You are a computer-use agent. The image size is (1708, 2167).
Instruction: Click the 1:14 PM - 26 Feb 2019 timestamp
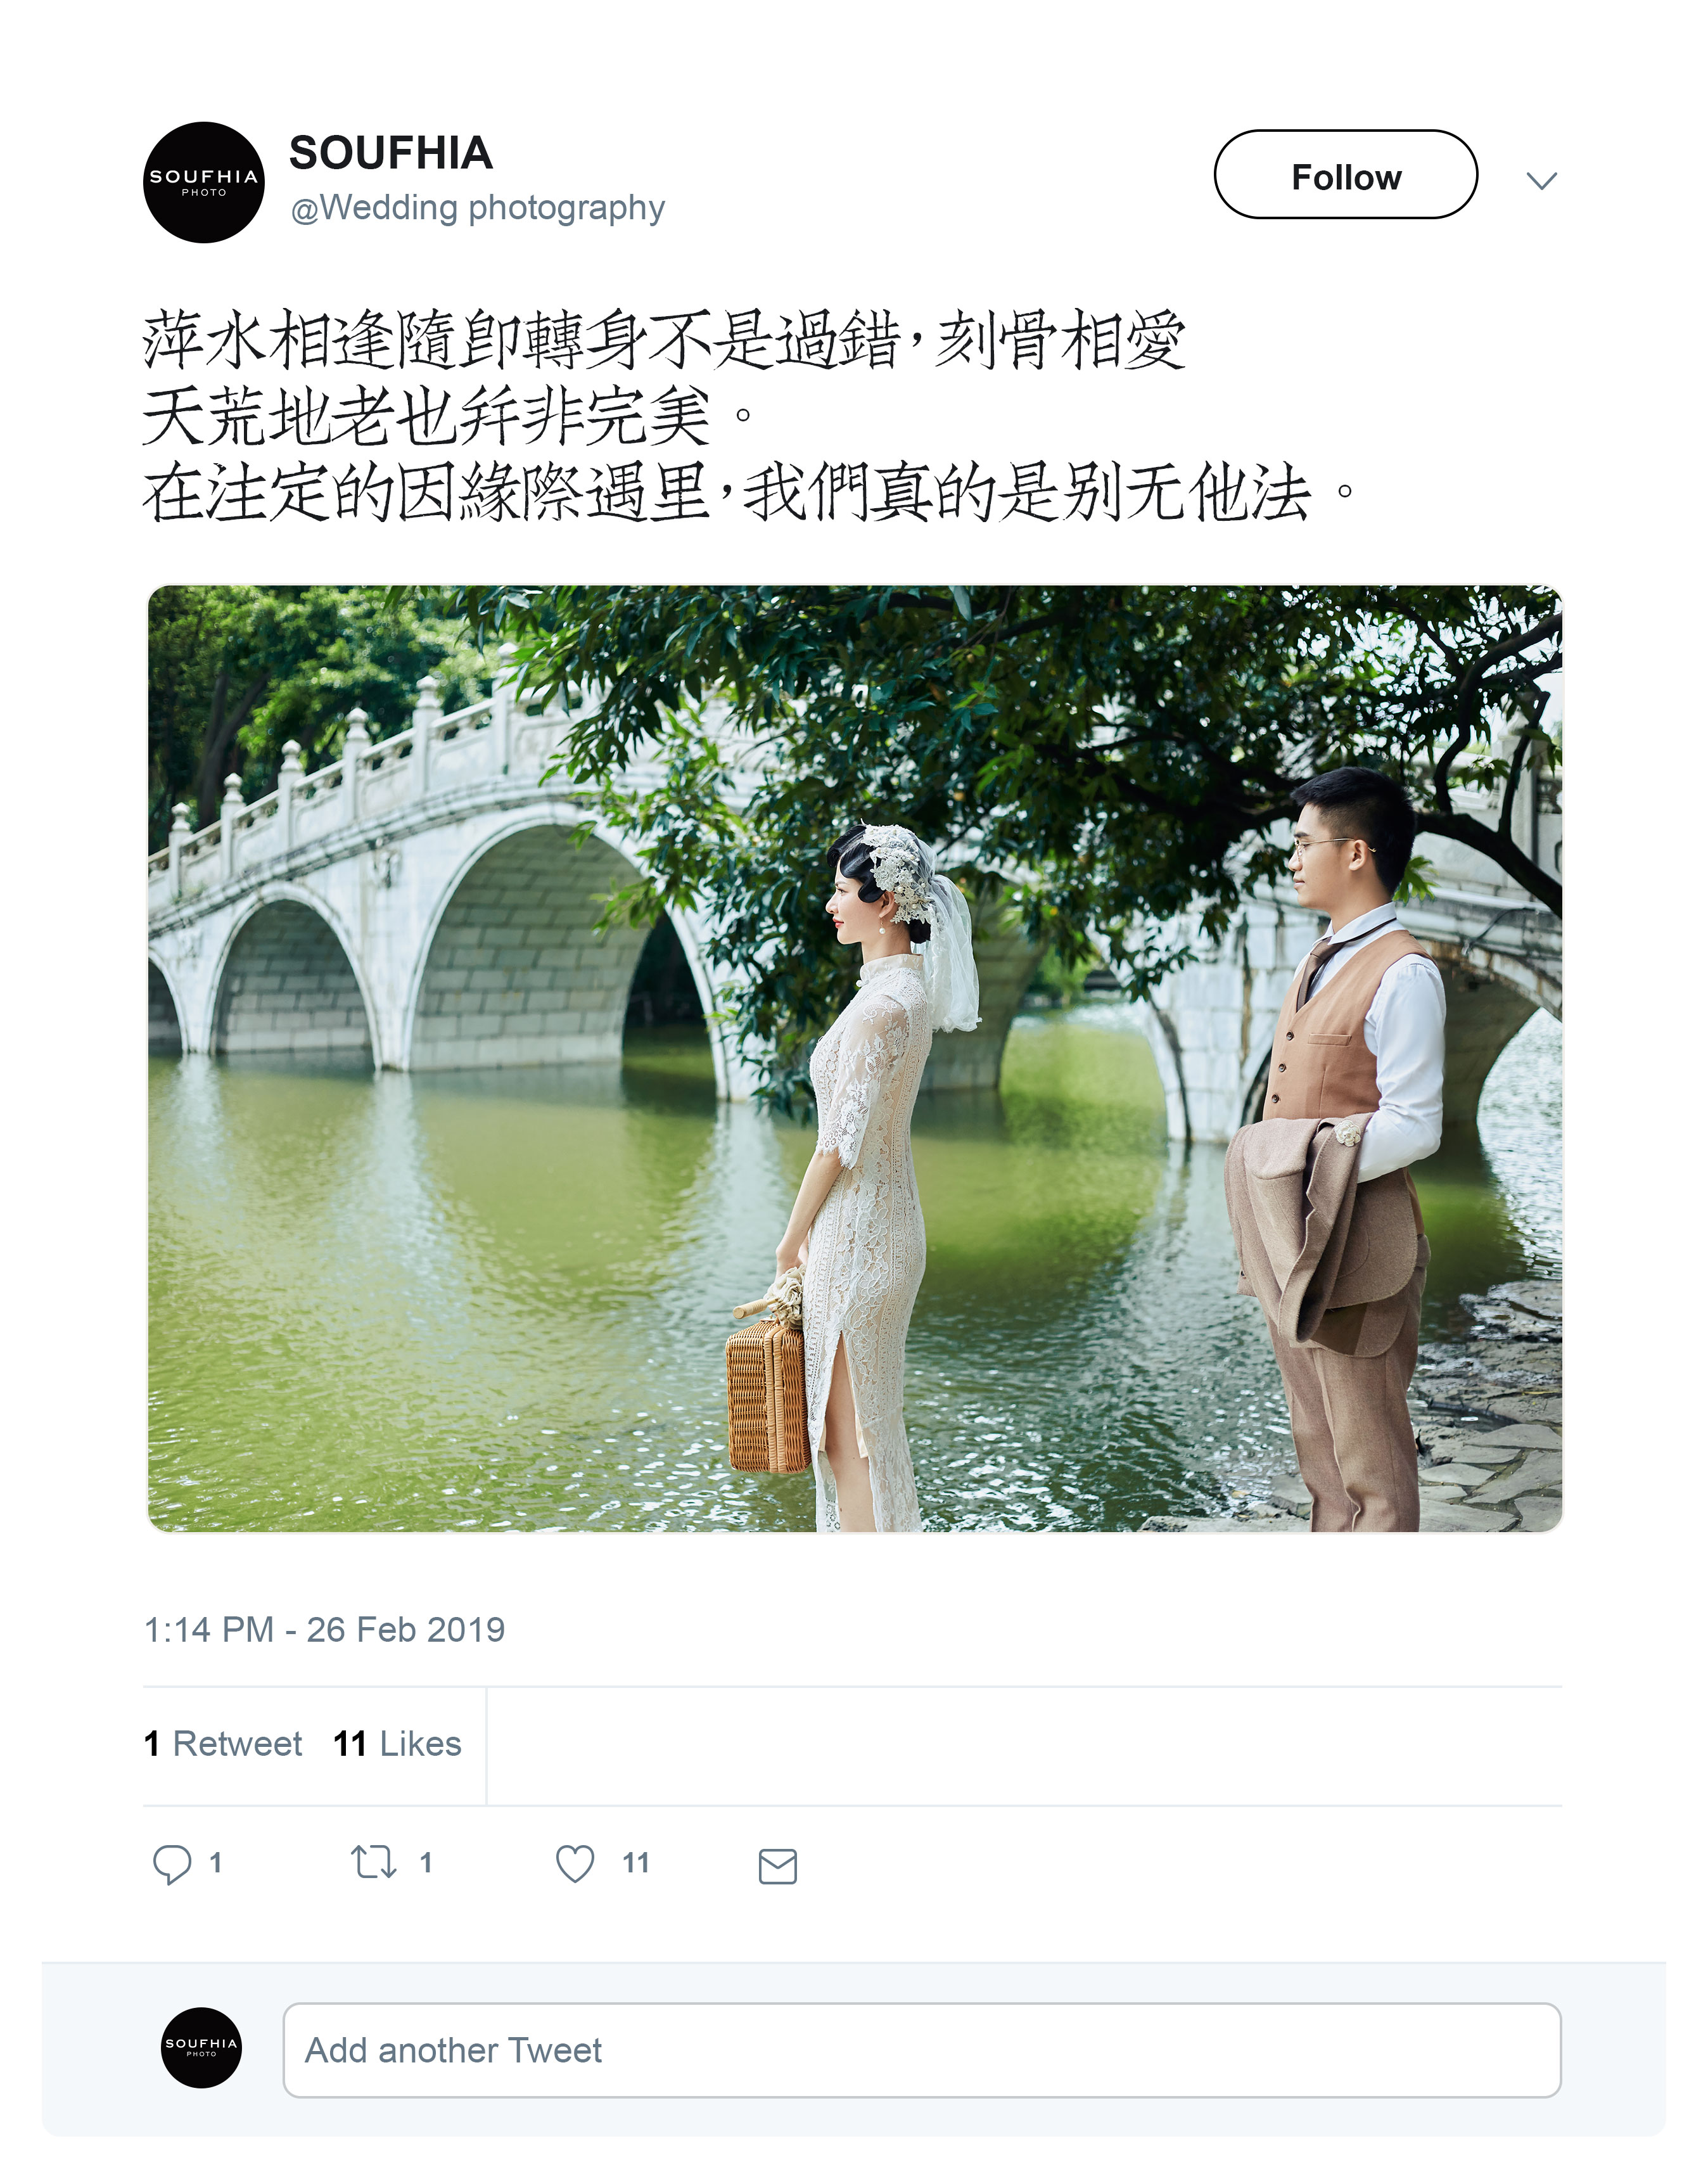click(324, 1629)
